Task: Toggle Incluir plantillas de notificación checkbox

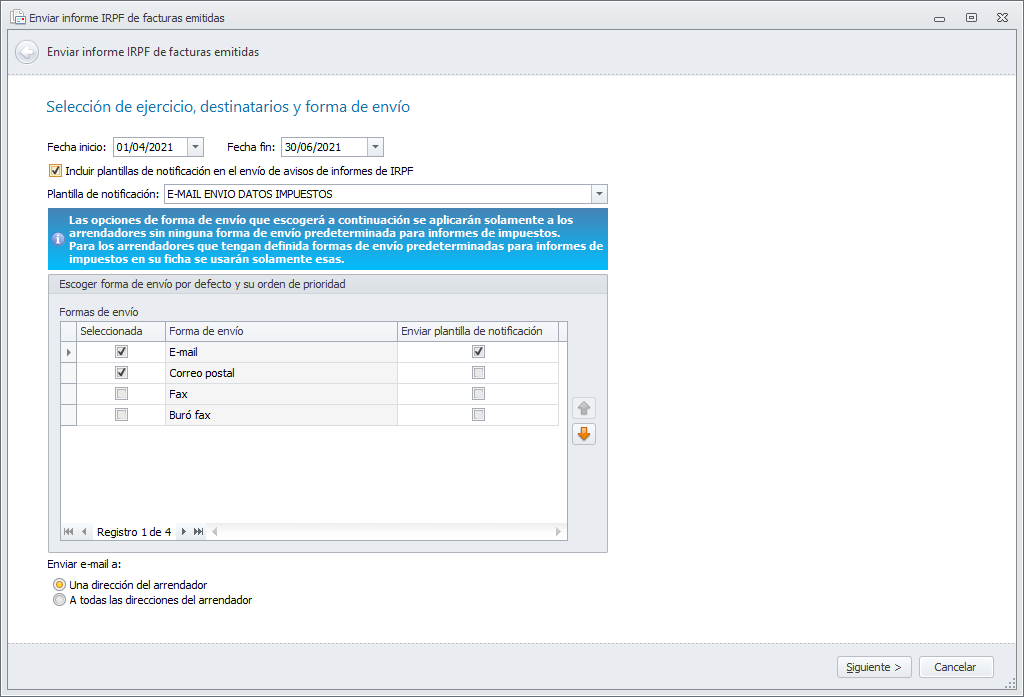Action: click(x=56, y=170)
